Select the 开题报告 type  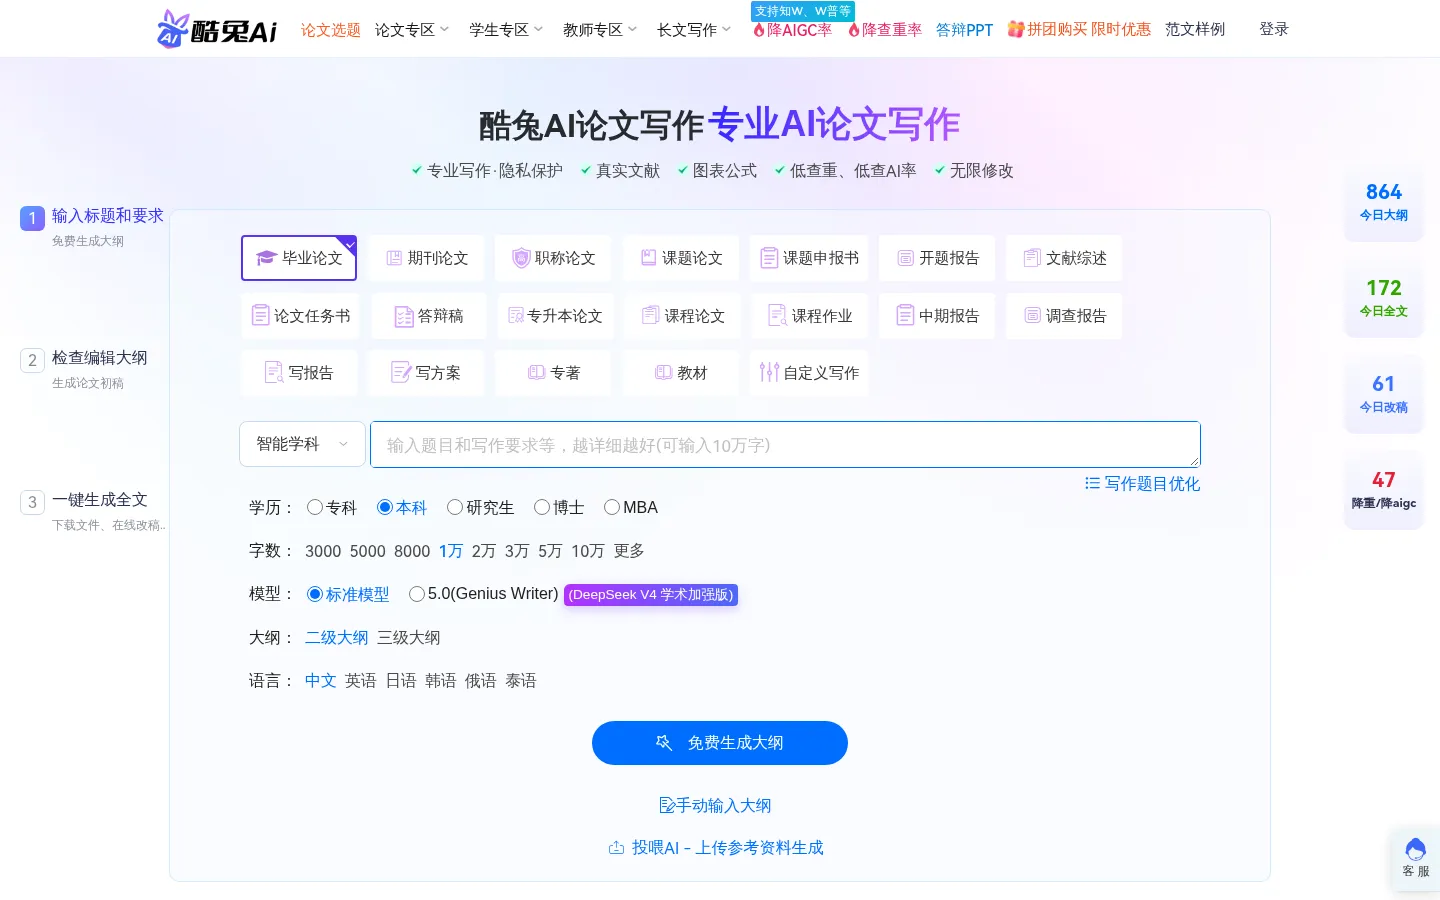tap(937, 258)
